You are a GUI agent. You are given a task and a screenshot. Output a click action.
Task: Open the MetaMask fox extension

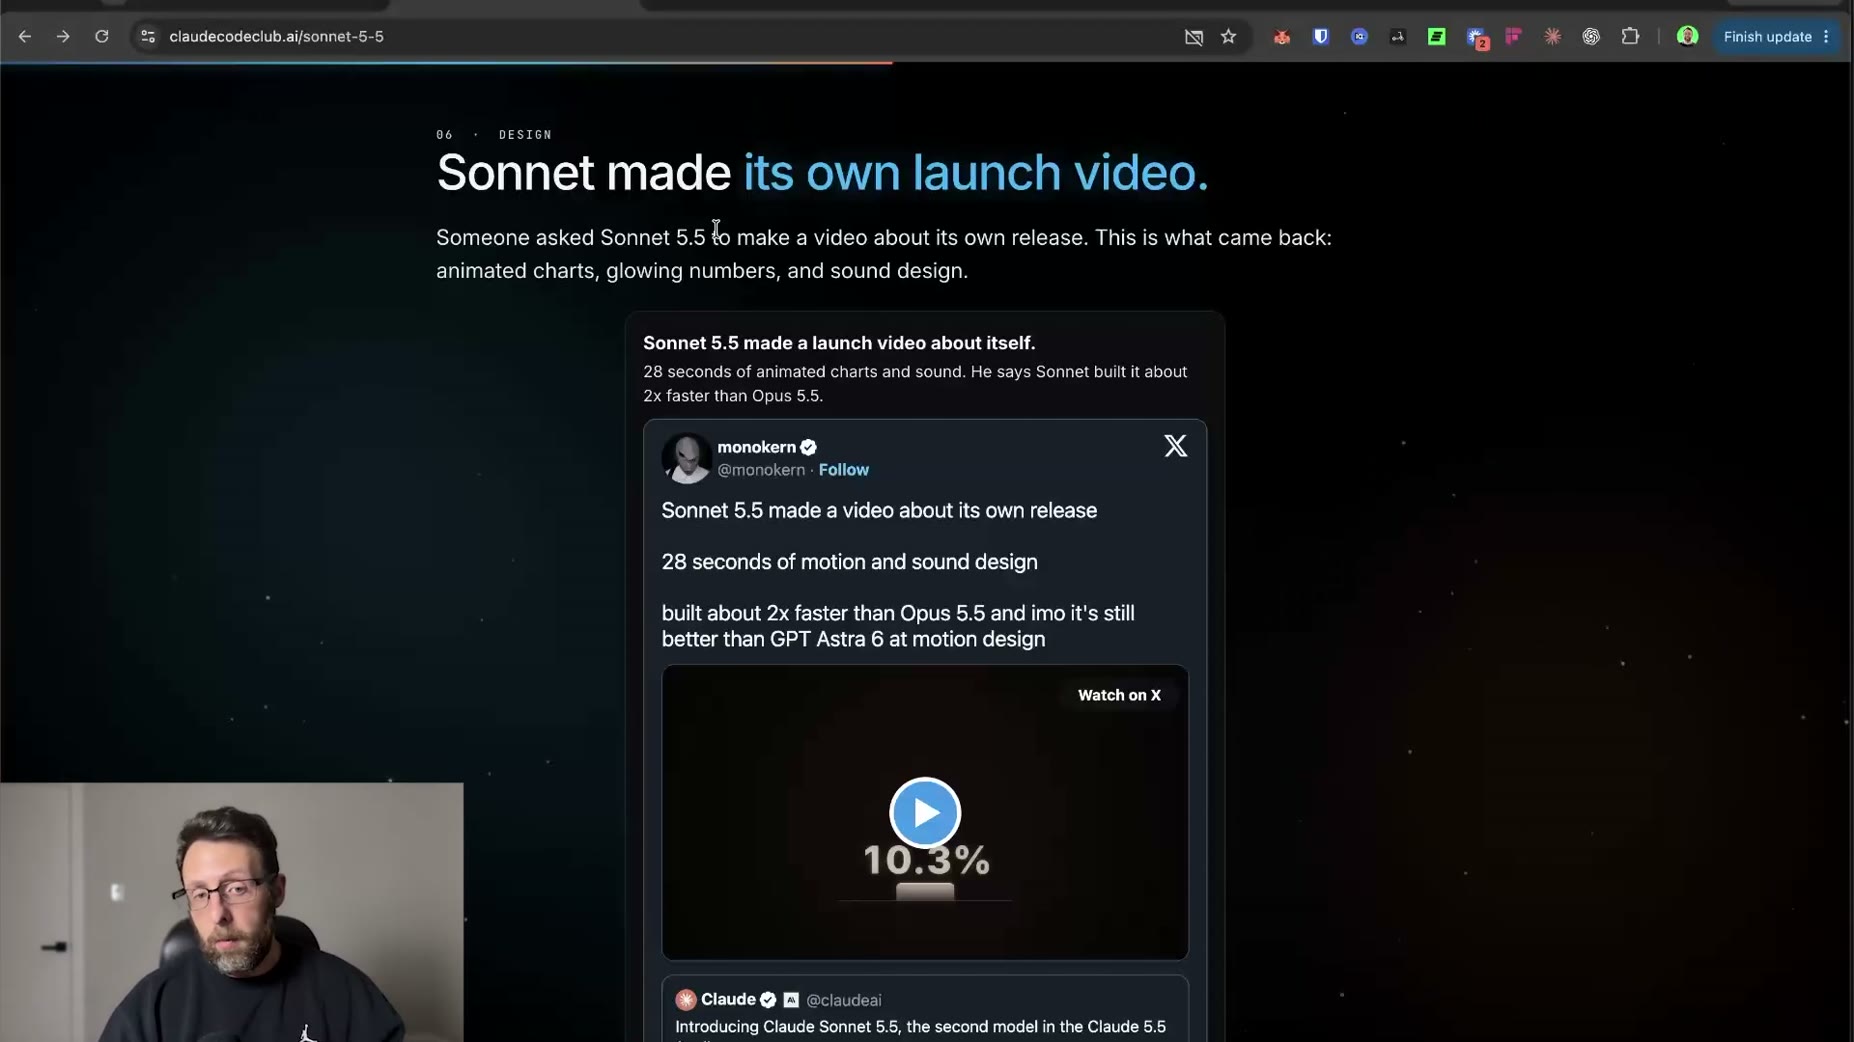click(x=1282, y=37)
